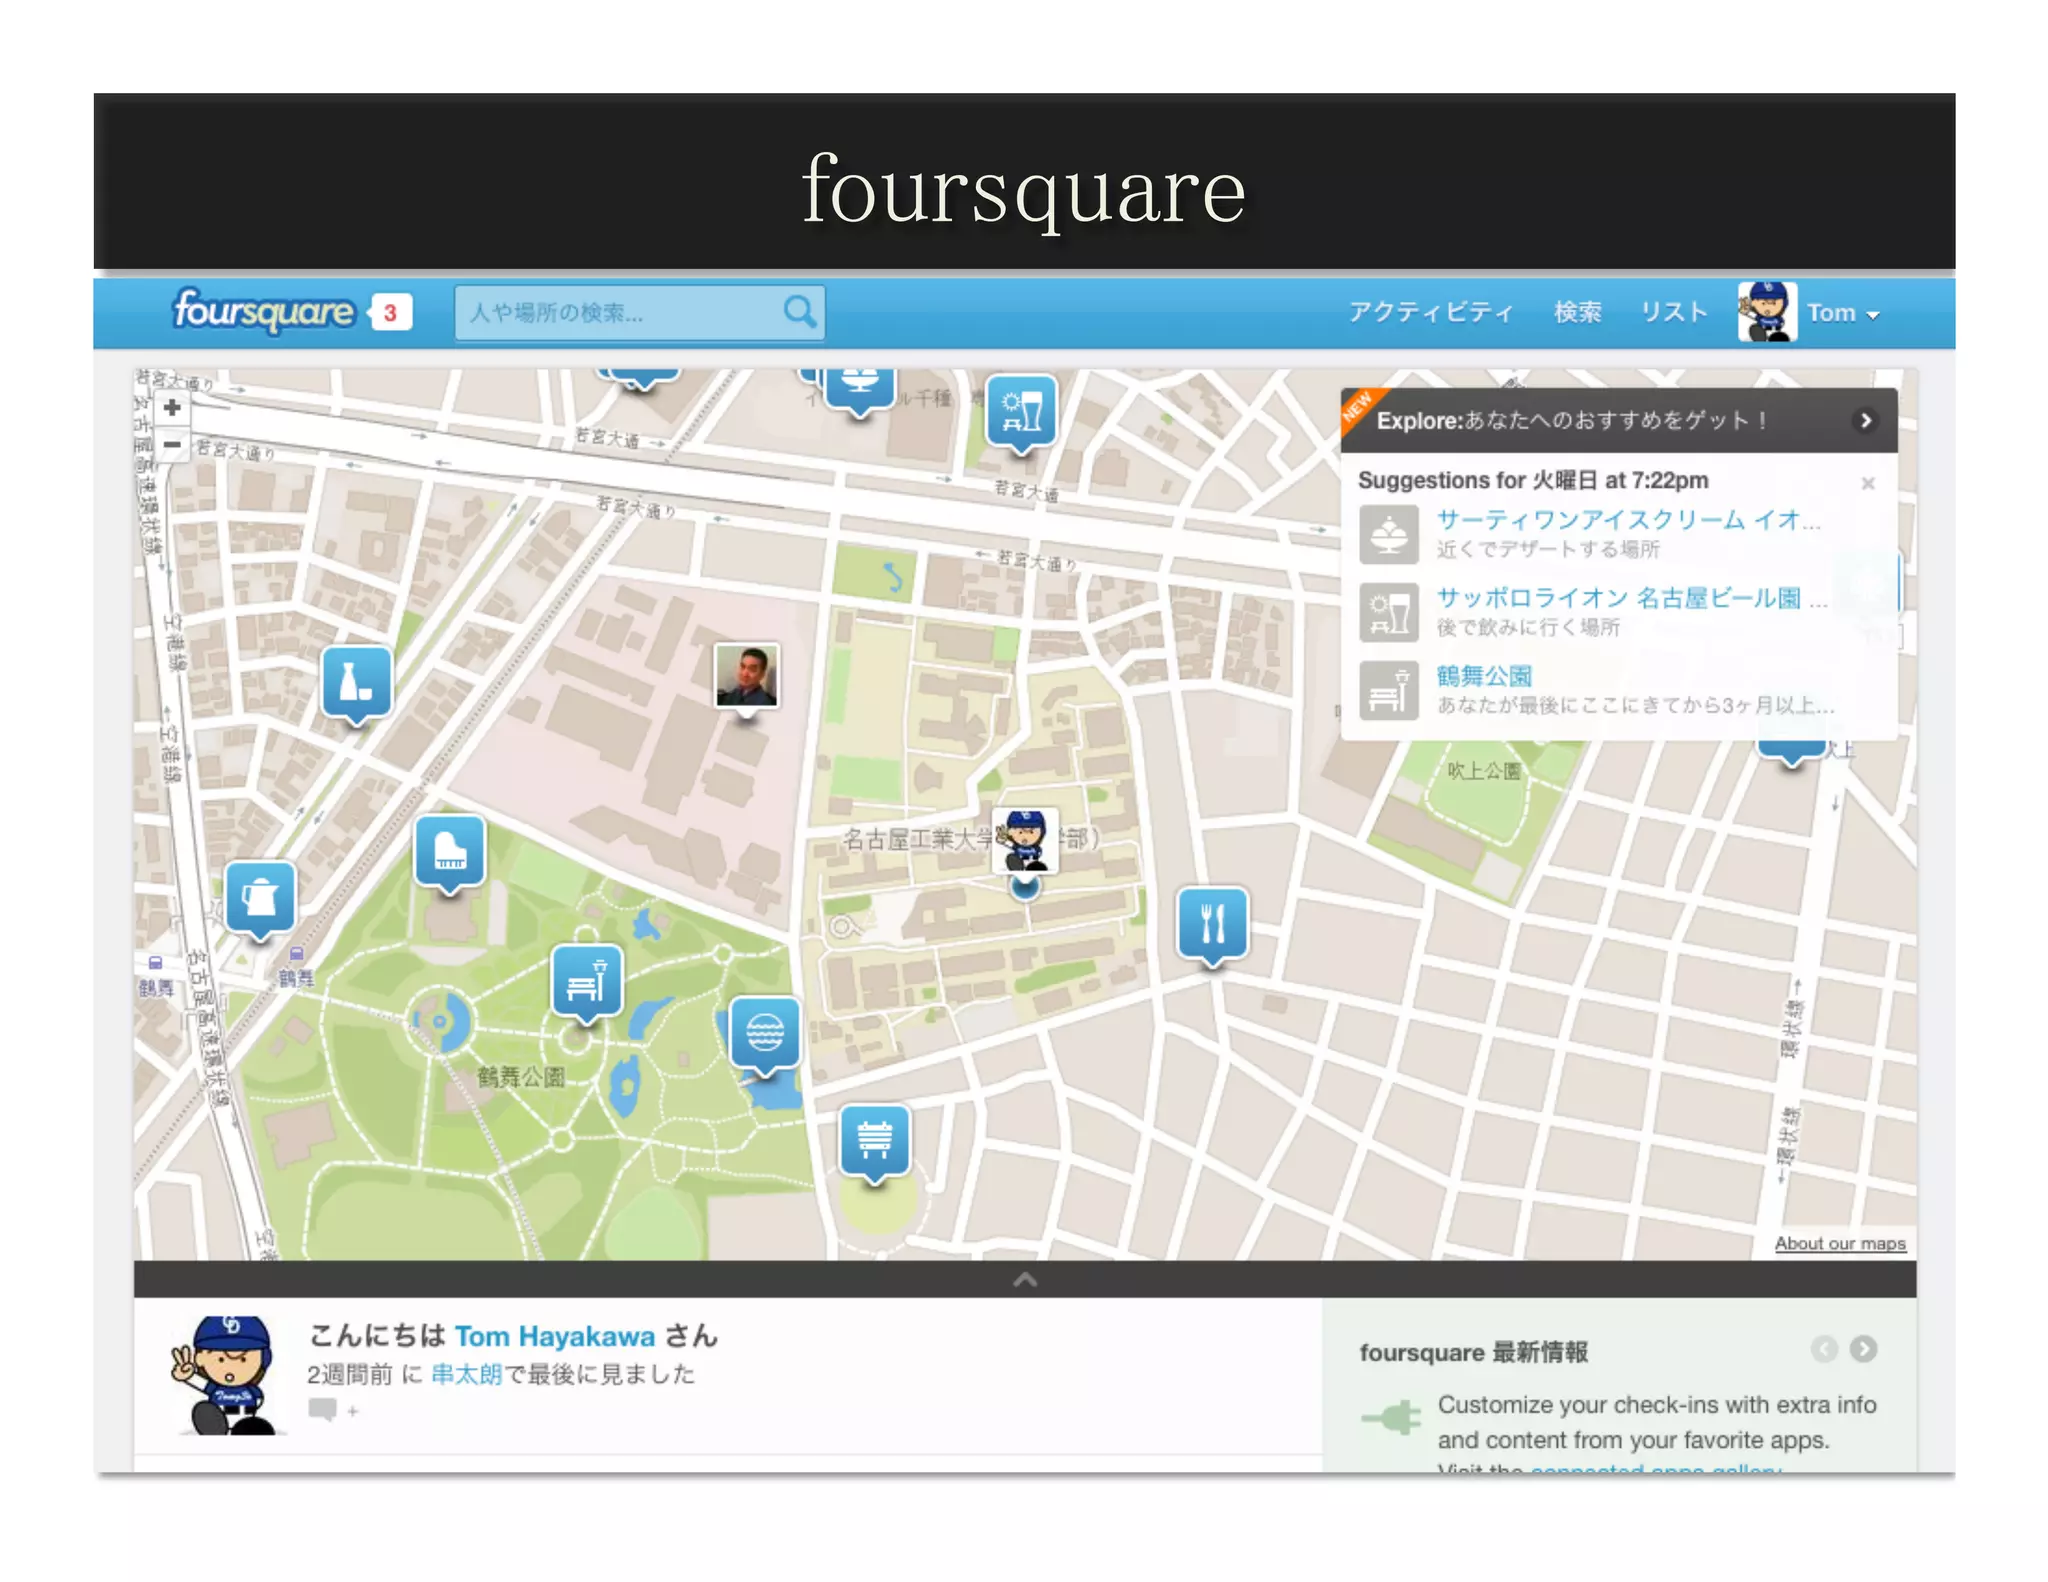The width and height of the screenshot is (2048, 1582).
Task: Show next foursquare 最新情報 item
Action: coord(1863,1349)
